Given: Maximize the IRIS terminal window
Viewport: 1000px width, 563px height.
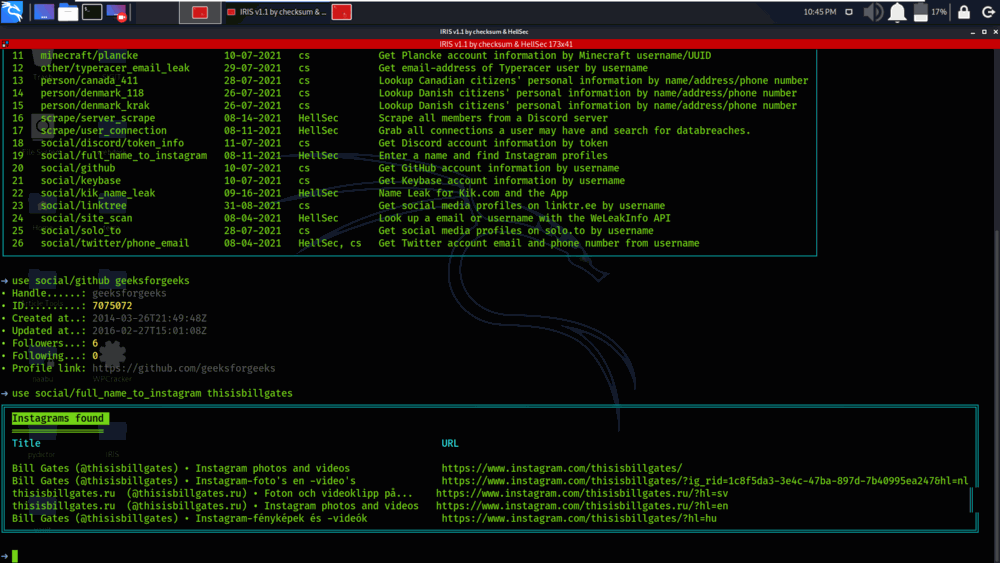Looking at the screenshot, I should (x=984, y=32).
